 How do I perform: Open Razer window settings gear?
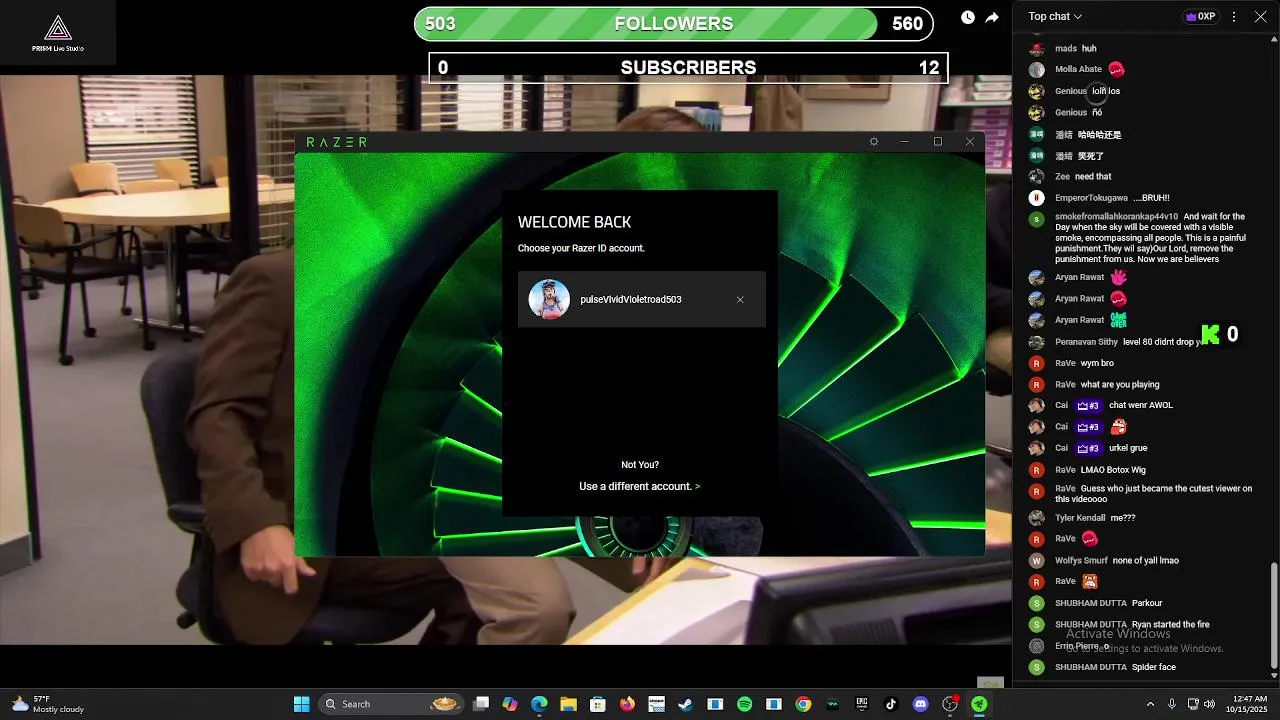[874, 142]
